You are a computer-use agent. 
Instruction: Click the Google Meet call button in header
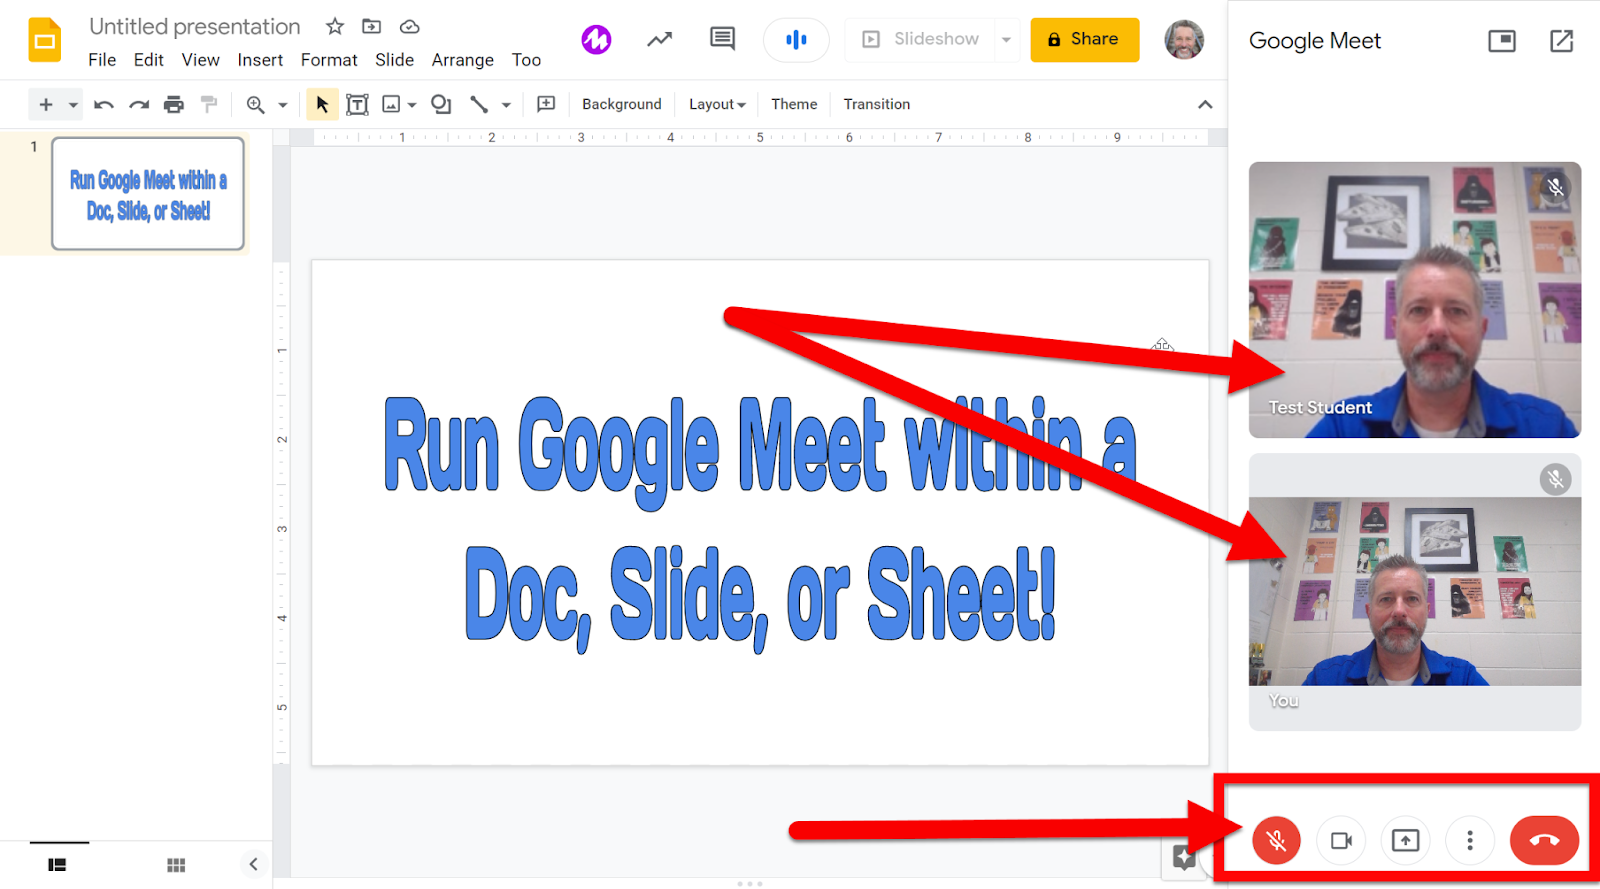(796, 40)
